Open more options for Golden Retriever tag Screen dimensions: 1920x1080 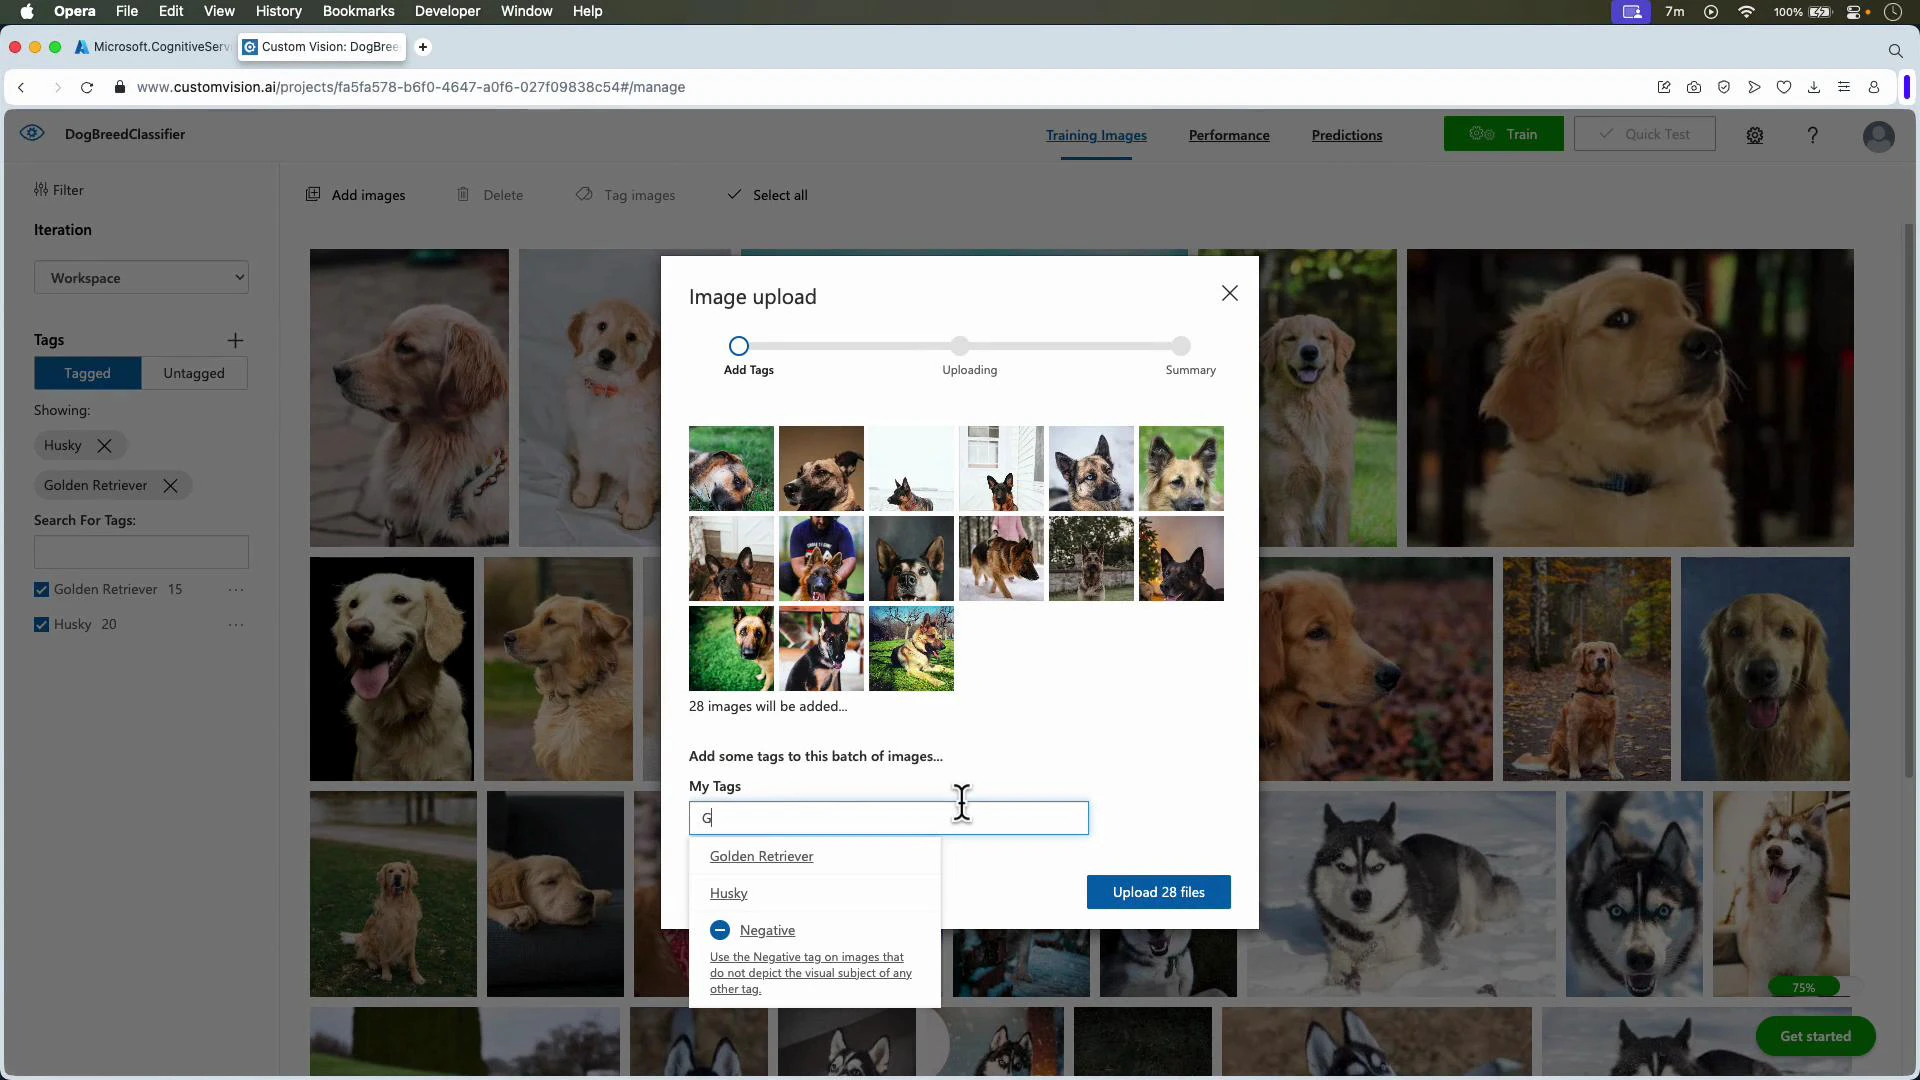(236, 590)
